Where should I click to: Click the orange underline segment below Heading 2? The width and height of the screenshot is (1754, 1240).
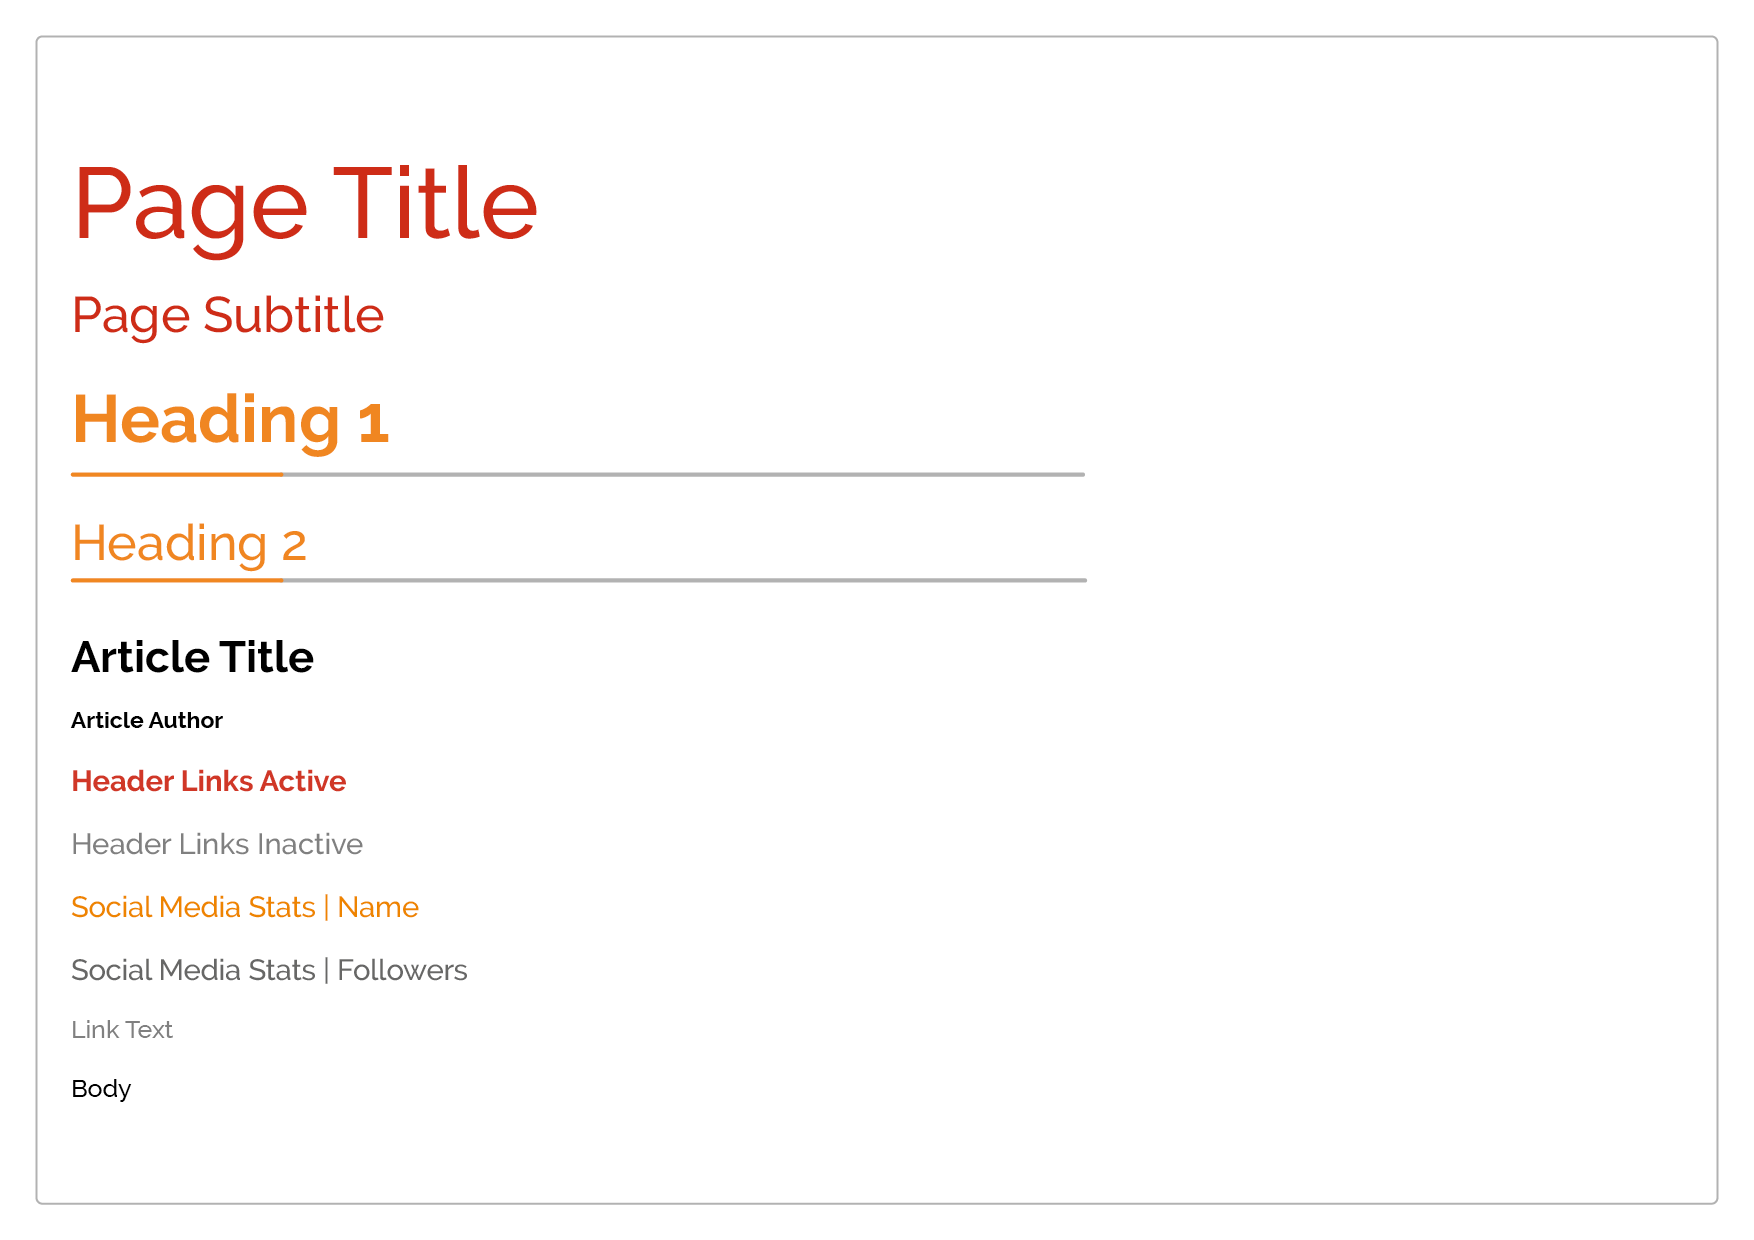[x=177, y=580]
